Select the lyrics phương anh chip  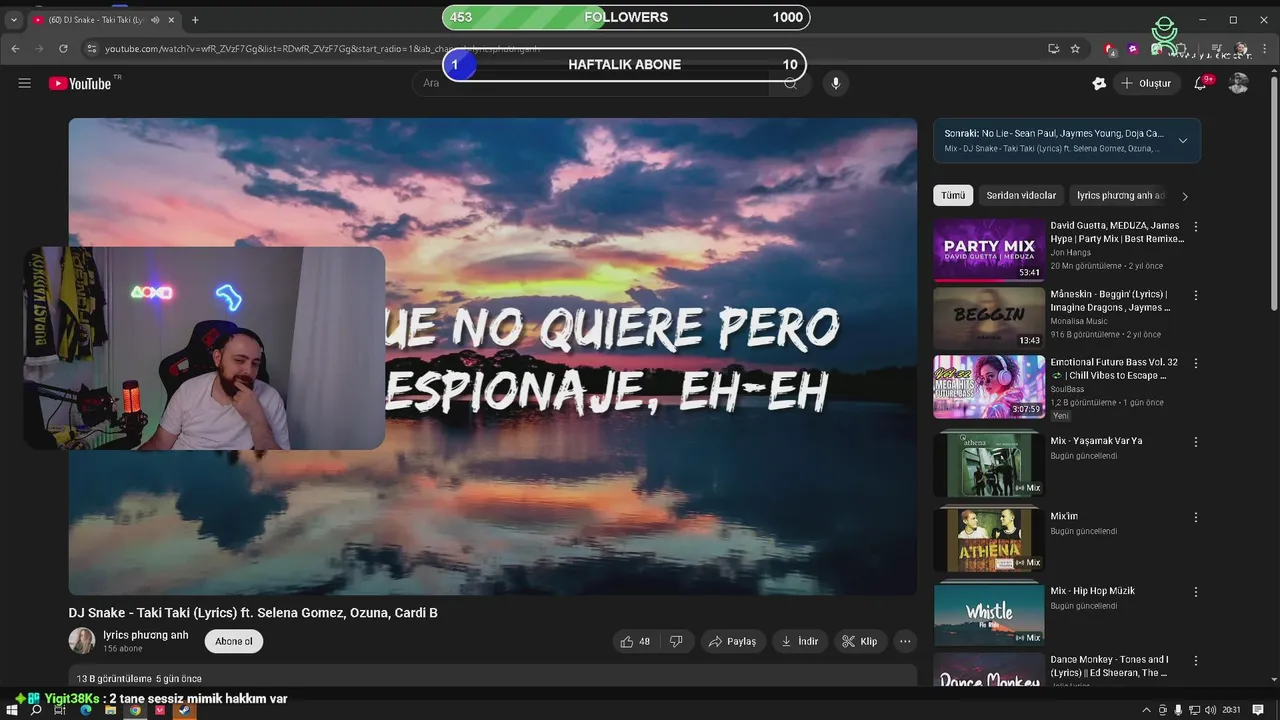point(1120,196)
